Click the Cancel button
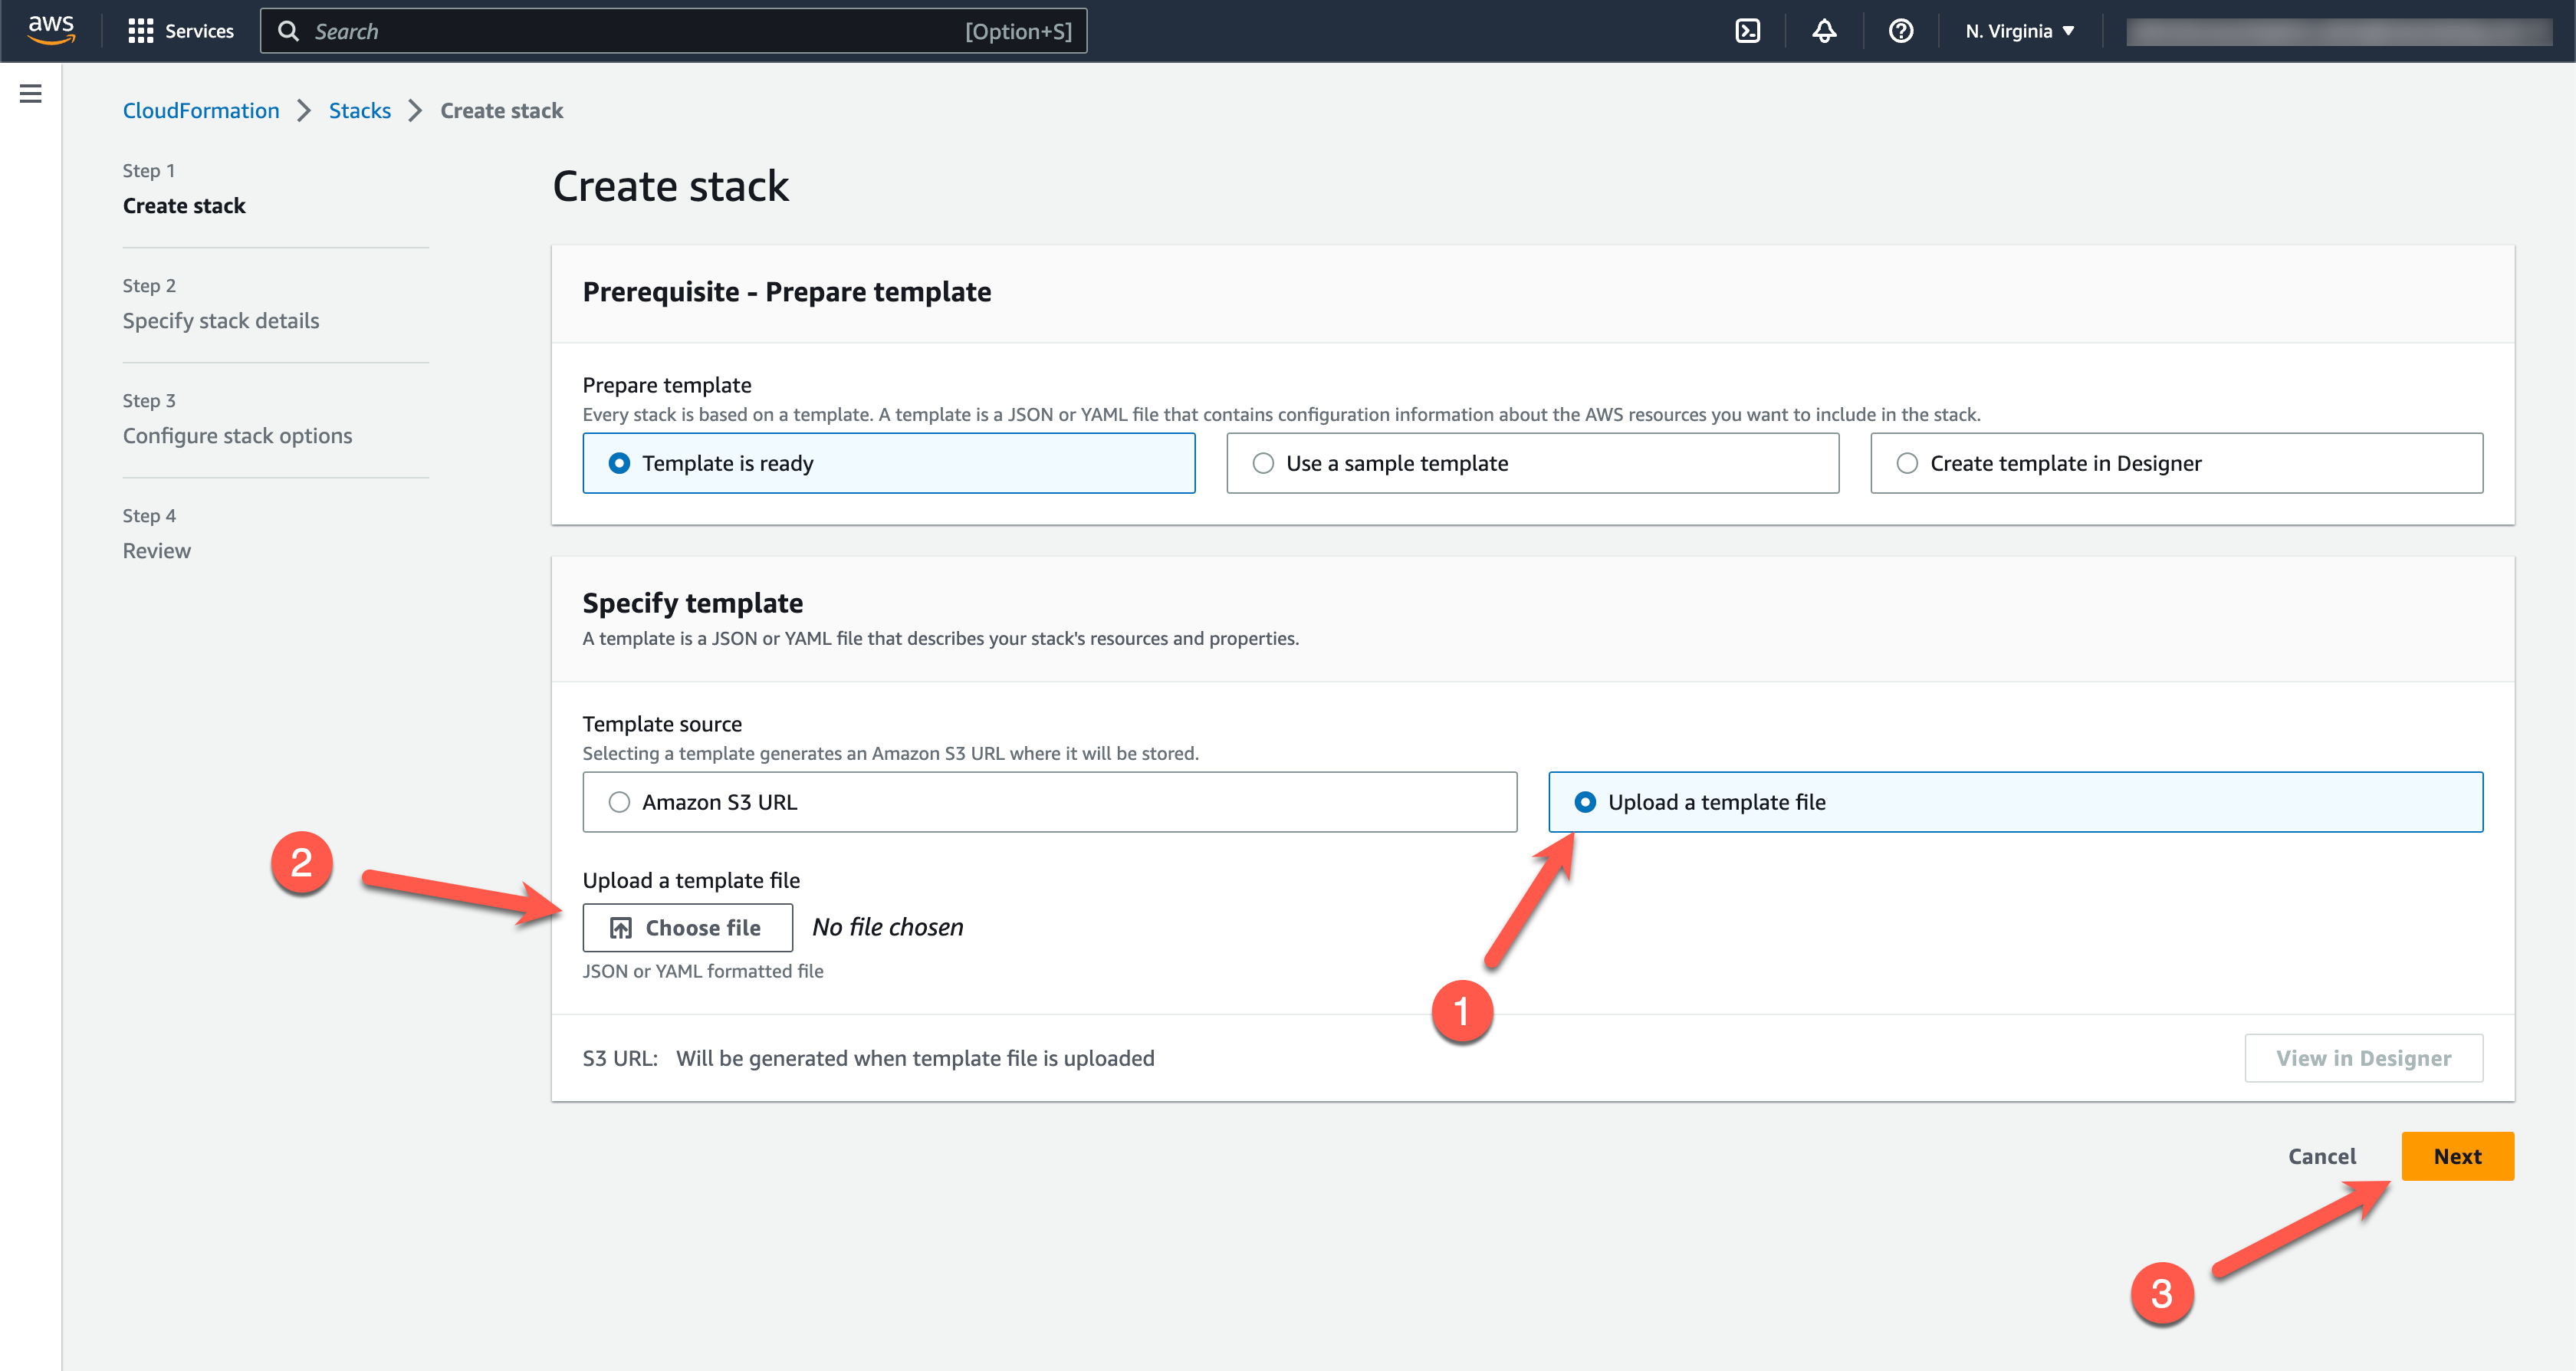This screenshot has height=1371, width=2576. point(2321,1156)
